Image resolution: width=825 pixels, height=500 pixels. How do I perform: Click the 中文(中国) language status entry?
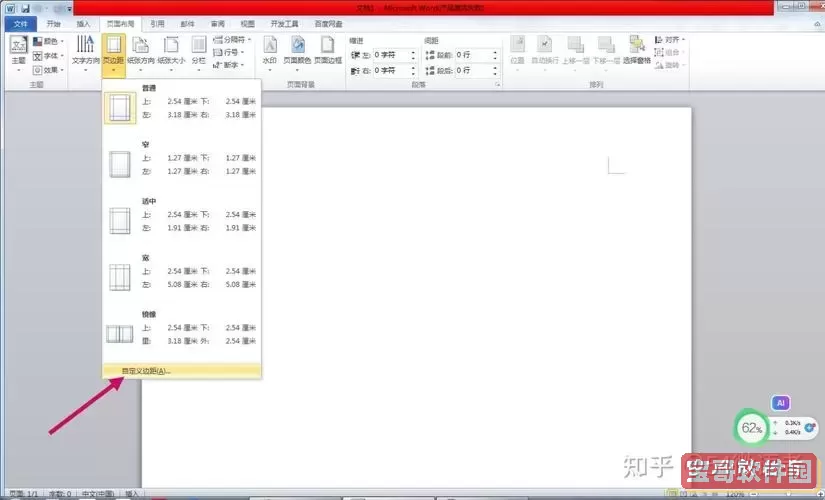point(98,494)
